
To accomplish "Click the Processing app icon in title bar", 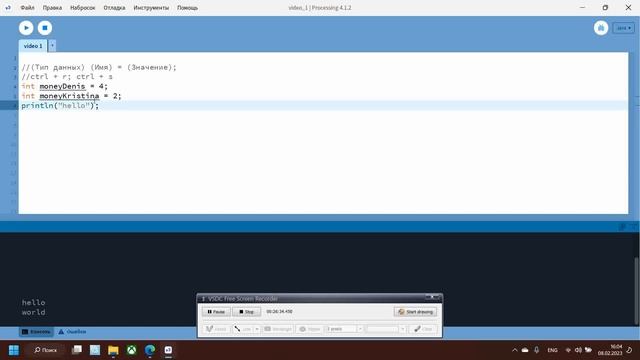I will (8, 8).
